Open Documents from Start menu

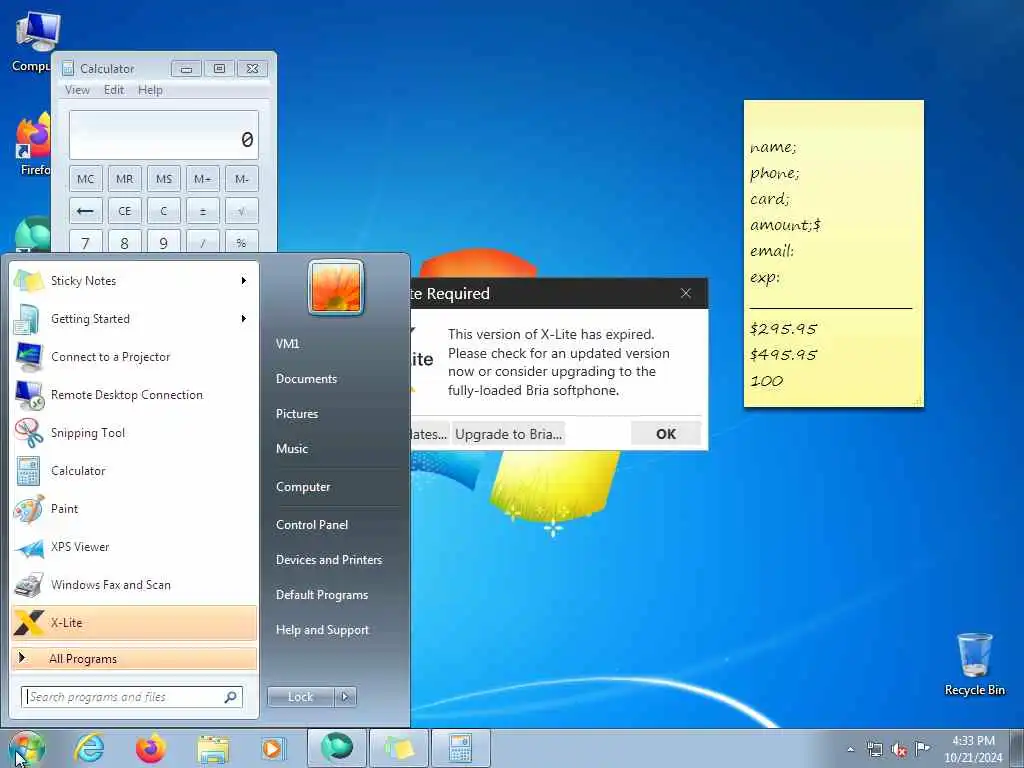pos(306,379)
